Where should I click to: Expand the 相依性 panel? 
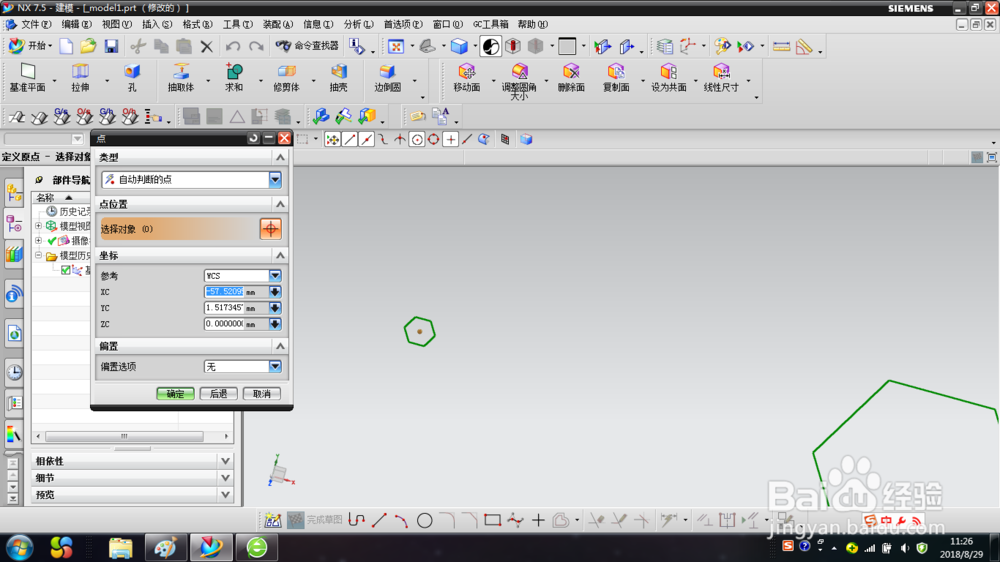pos(225,461)
